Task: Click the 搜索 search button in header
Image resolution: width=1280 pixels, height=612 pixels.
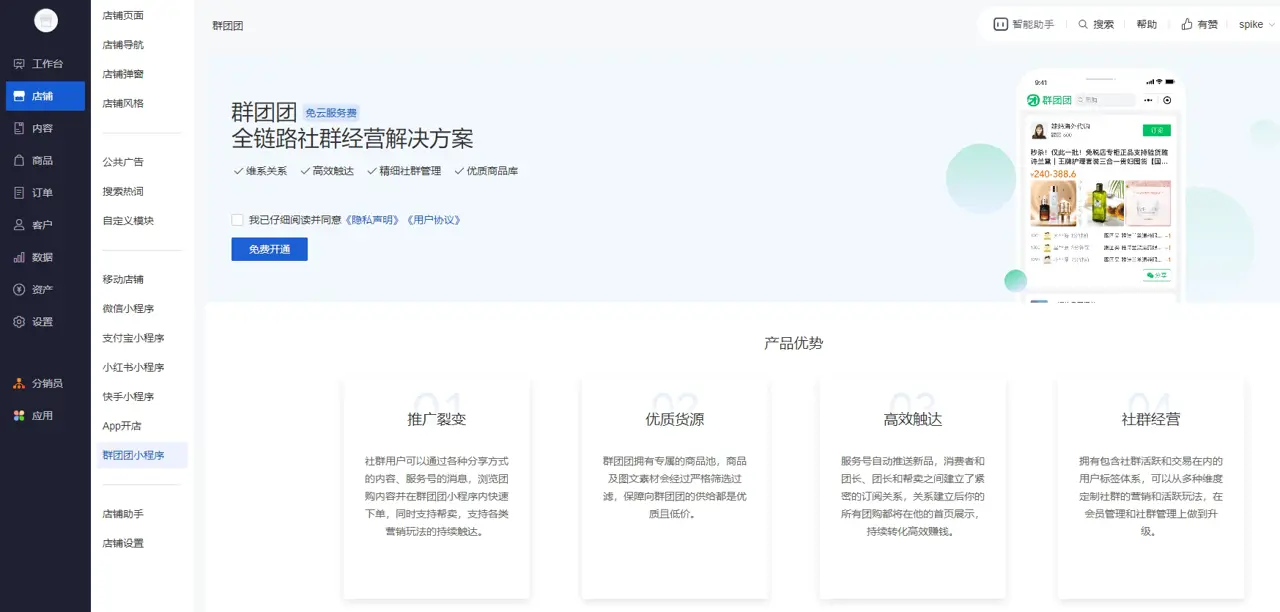Action: click(1096, 24)
